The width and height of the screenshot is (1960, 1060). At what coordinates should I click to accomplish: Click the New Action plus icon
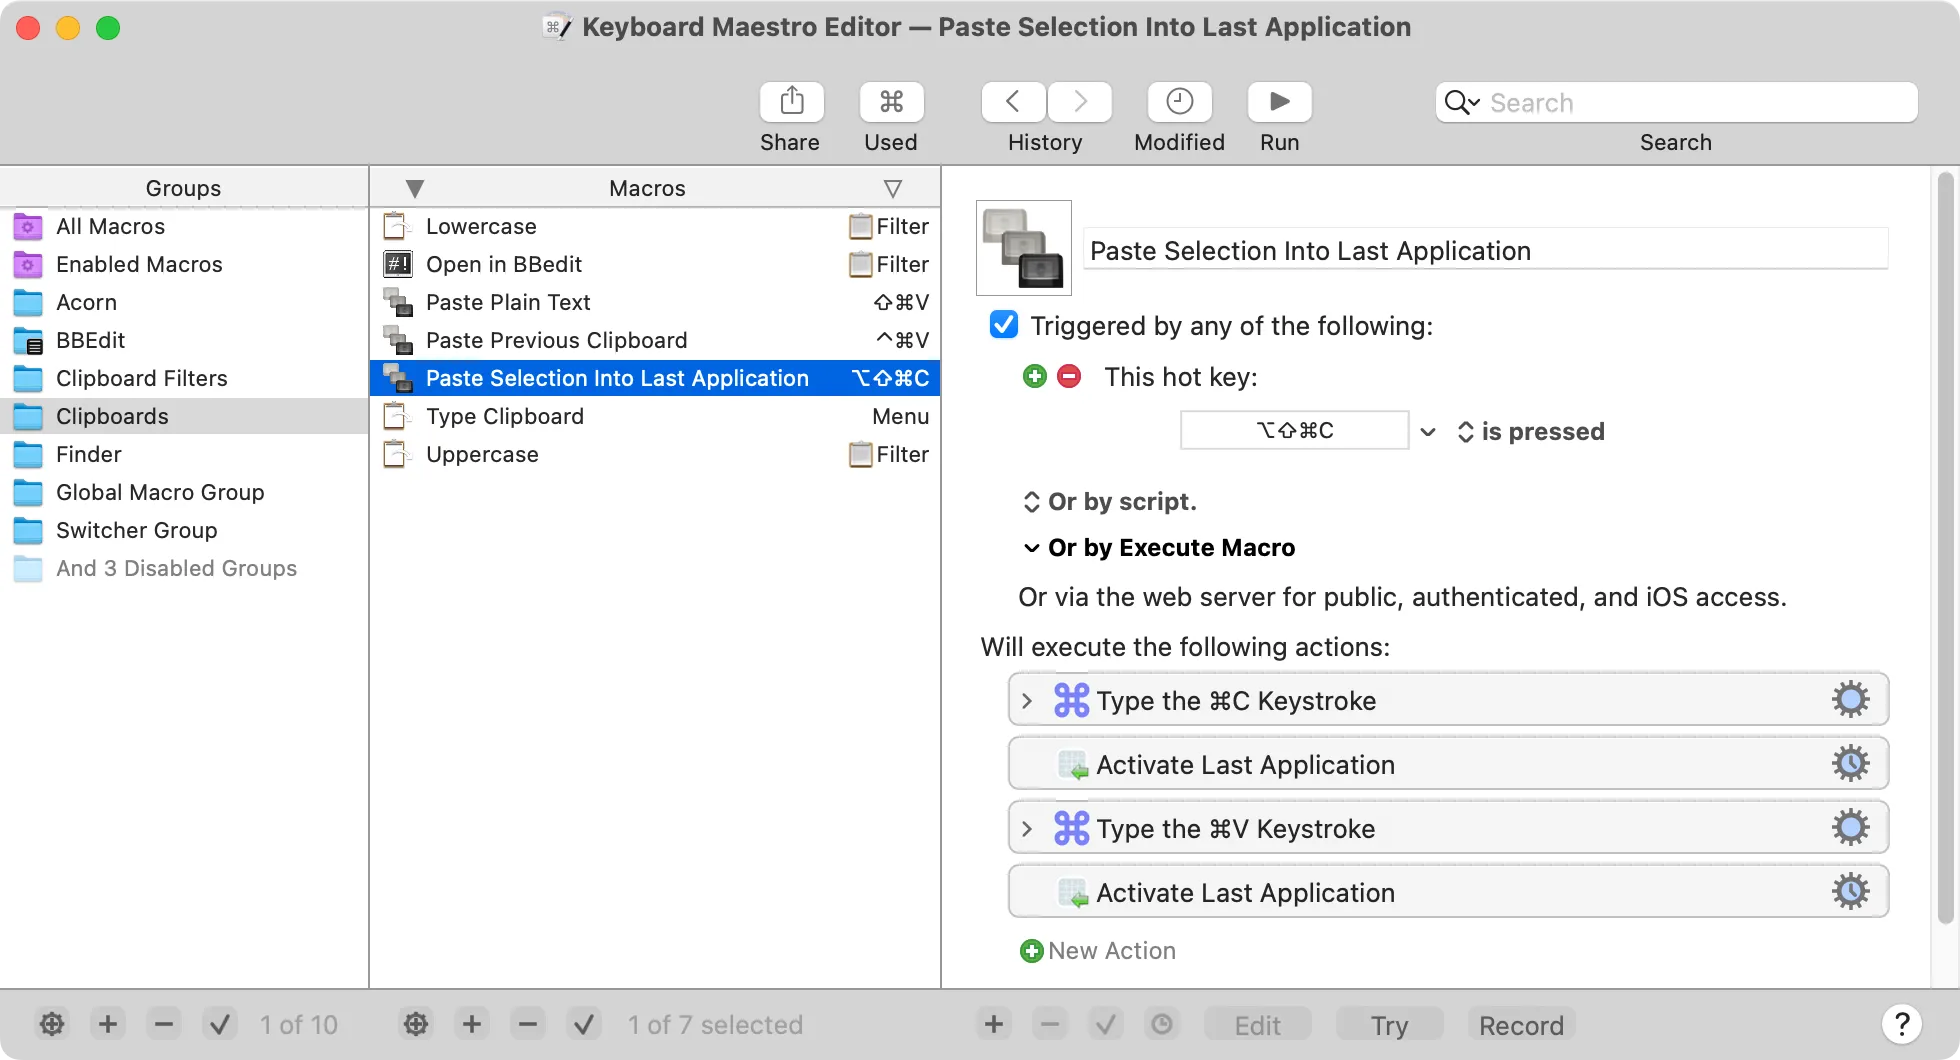pos(1031,951)
